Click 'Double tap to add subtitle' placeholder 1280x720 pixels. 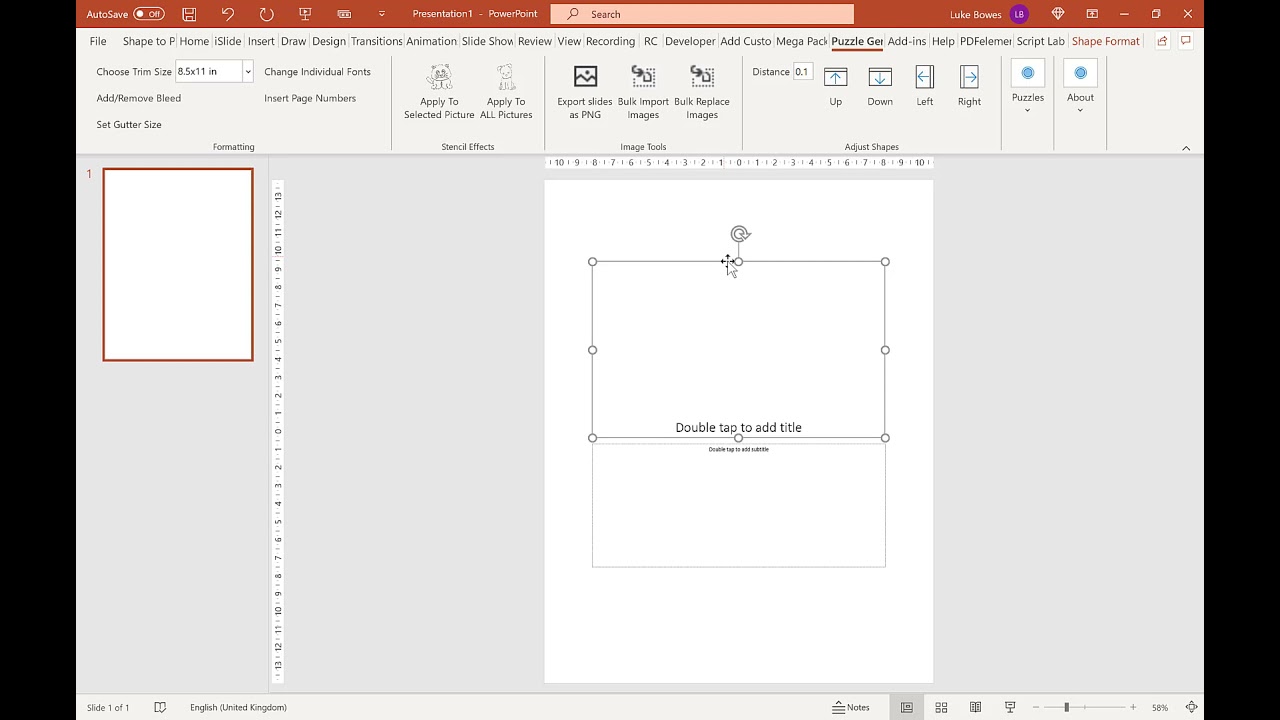pos(739,449)
